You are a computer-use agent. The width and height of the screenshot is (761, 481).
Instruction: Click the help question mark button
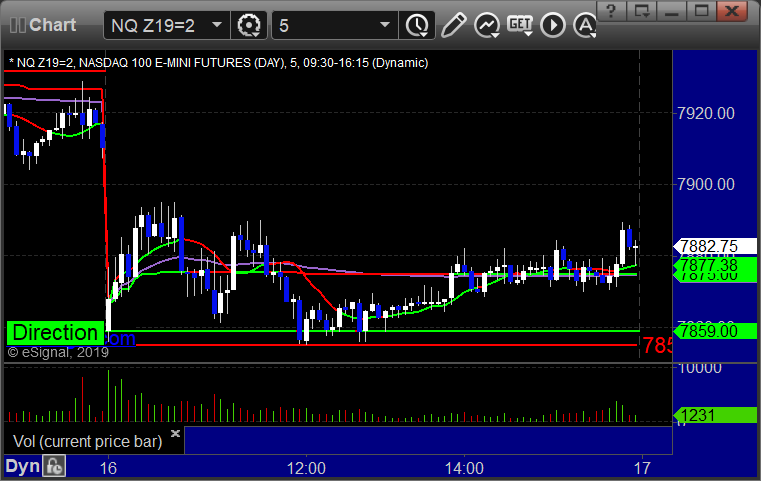[611, 11]
